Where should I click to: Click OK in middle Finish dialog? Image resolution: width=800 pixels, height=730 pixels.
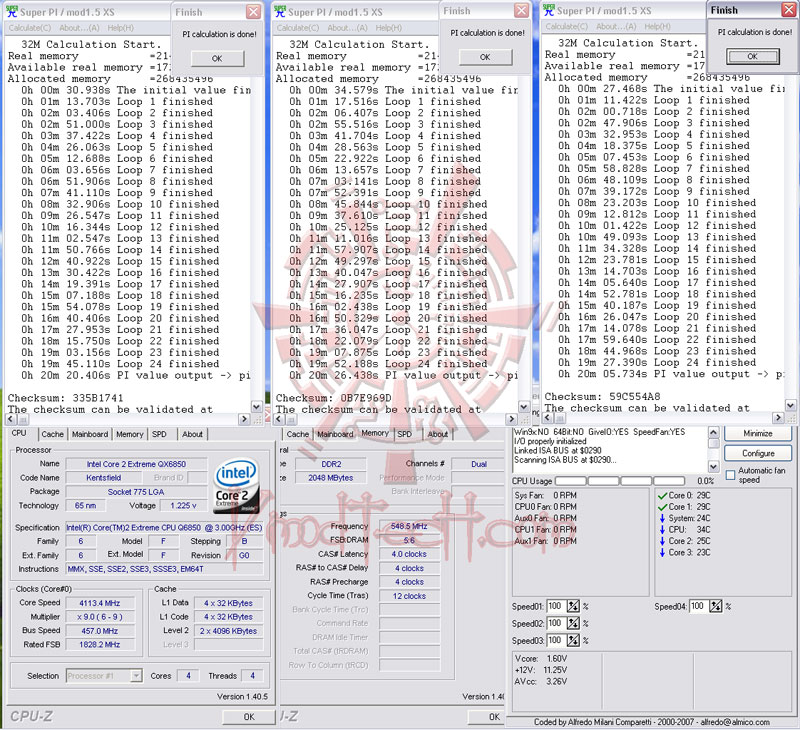[x=485, y=57]
